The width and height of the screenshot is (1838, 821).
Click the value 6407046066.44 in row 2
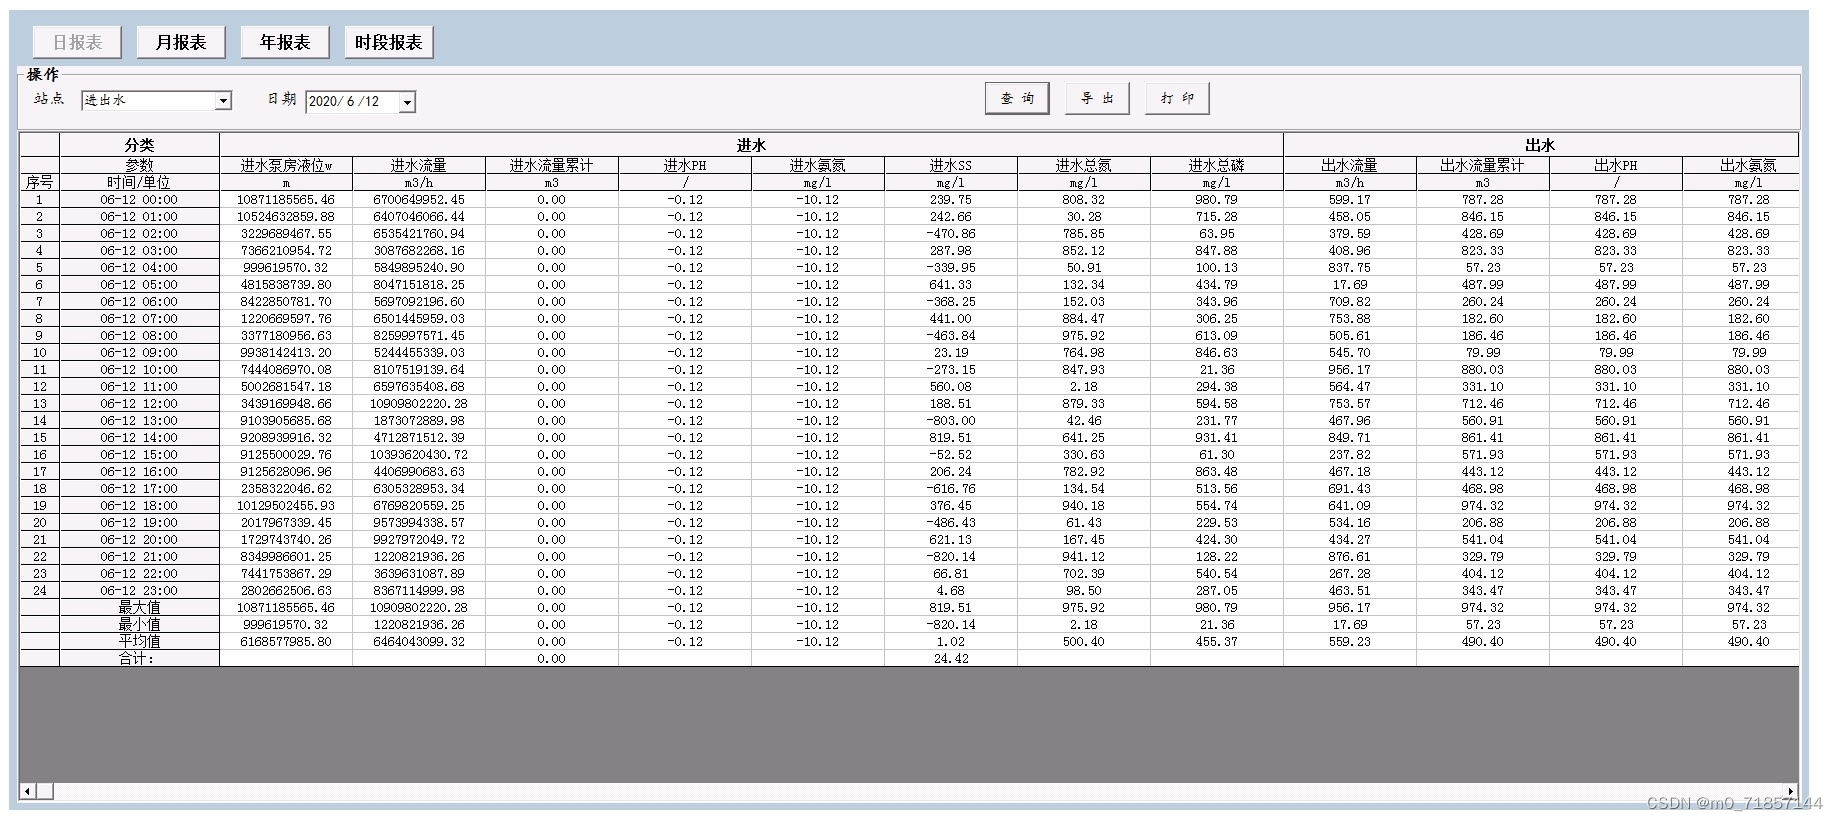coord(419,216)
